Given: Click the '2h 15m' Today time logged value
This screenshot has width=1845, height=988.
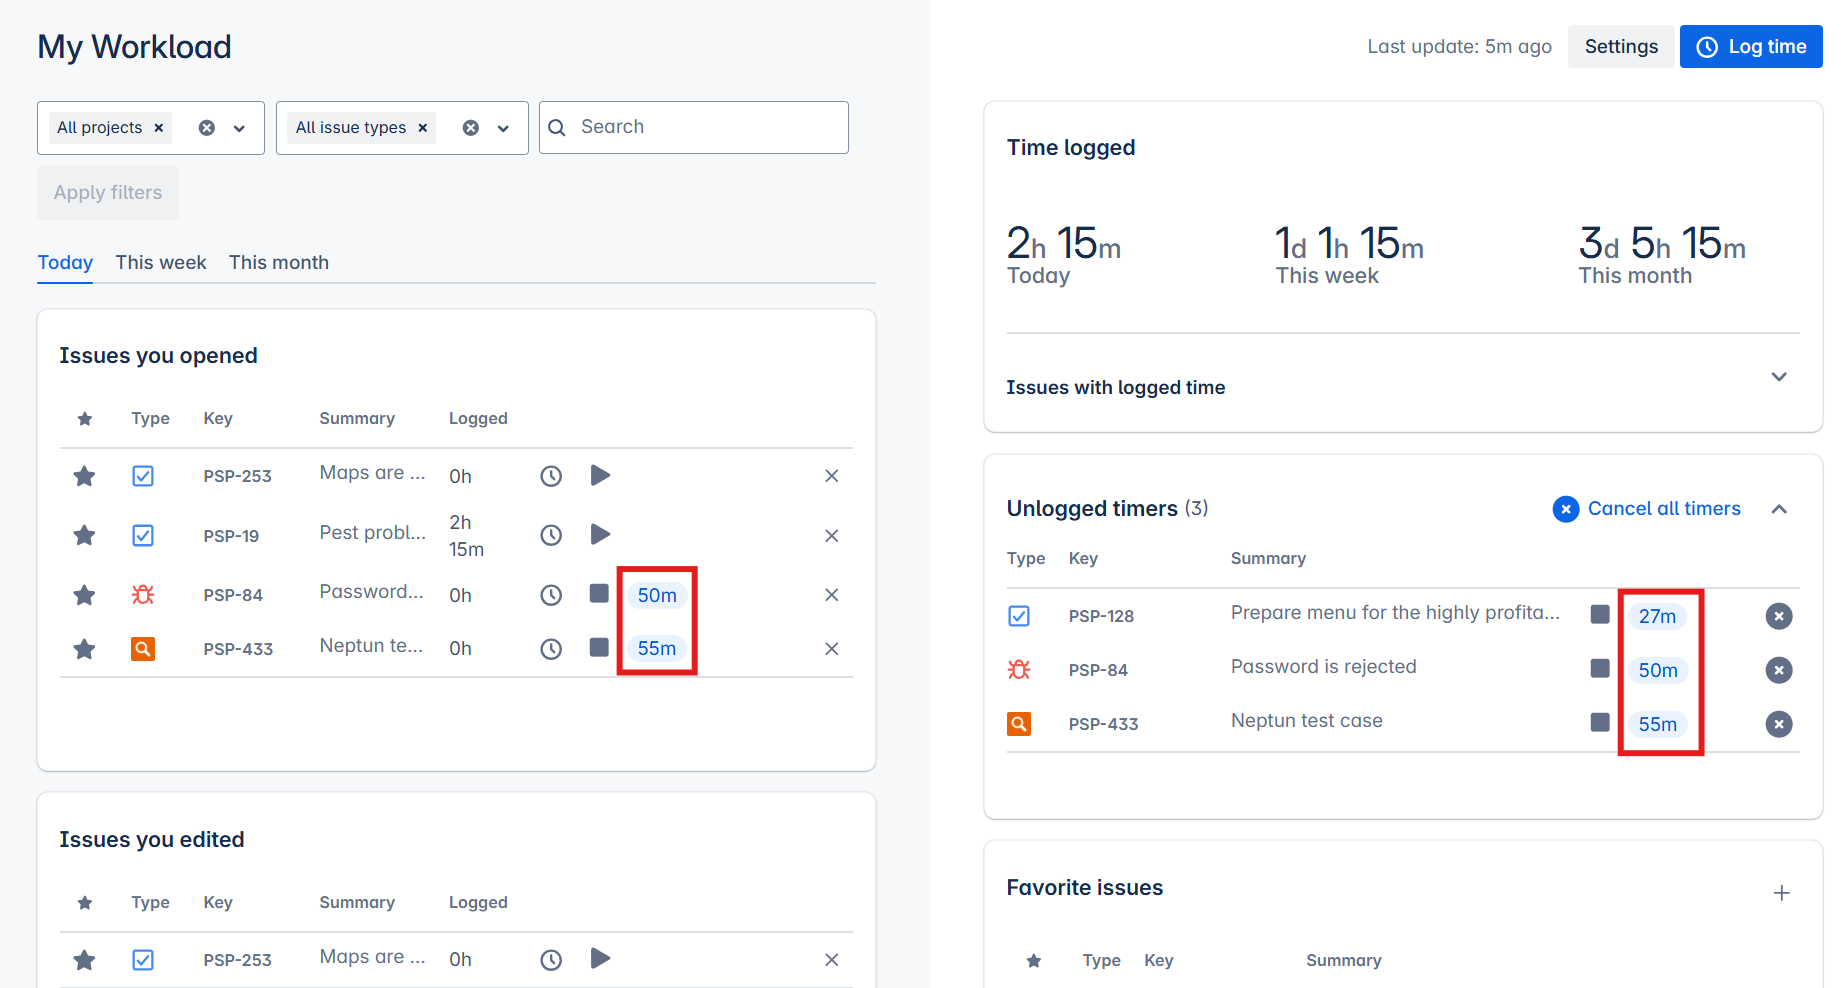Looking at the screenshot, I should [1063, 243].
